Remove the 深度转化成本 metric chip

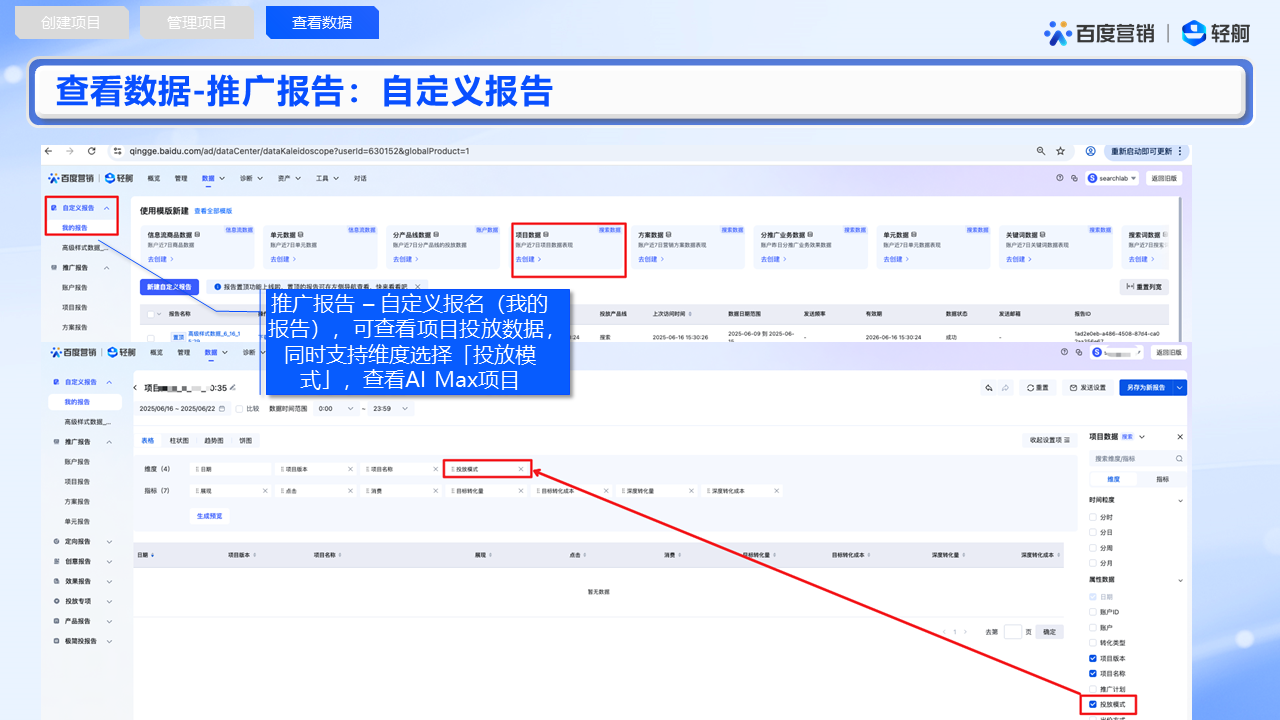pos(776,491)
